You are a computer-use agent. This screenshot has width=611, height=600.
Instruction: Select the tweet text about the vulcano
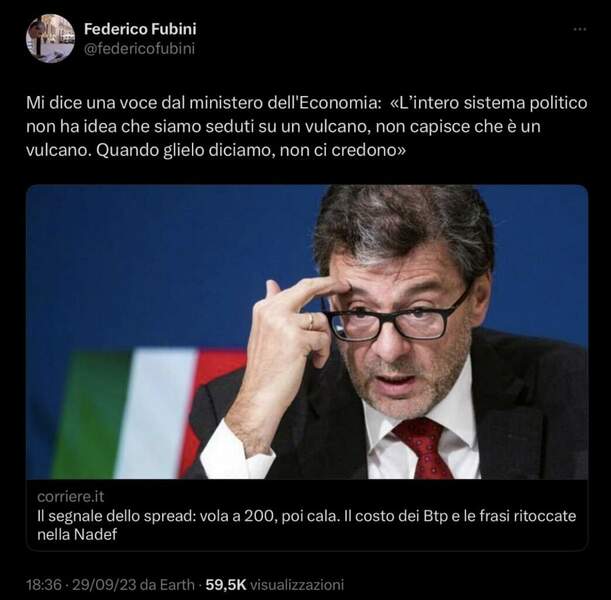pos(307,126)
